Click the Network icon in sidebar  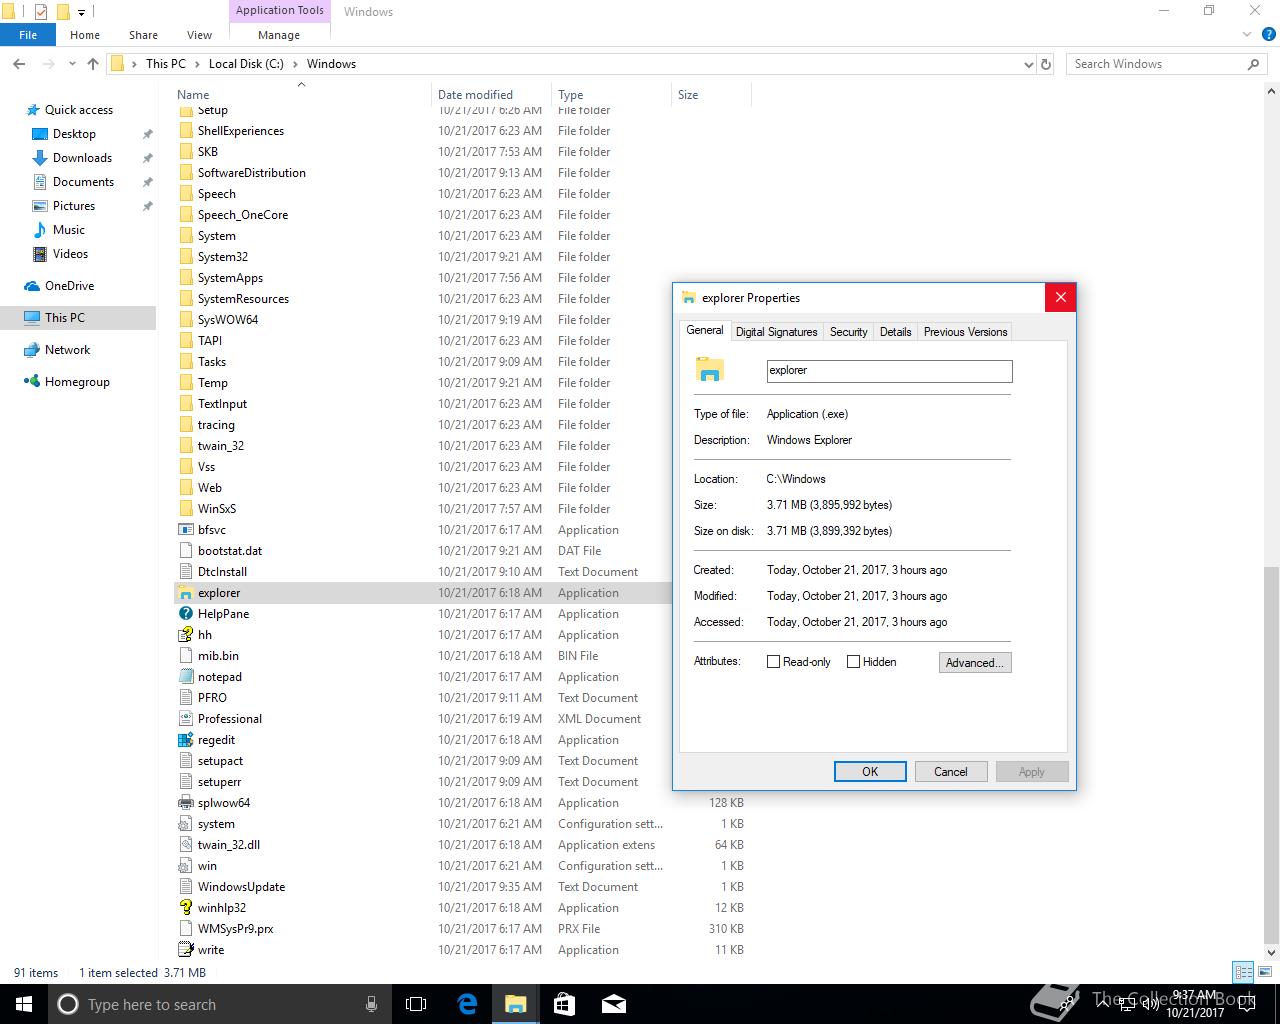[x=32, y=350]
